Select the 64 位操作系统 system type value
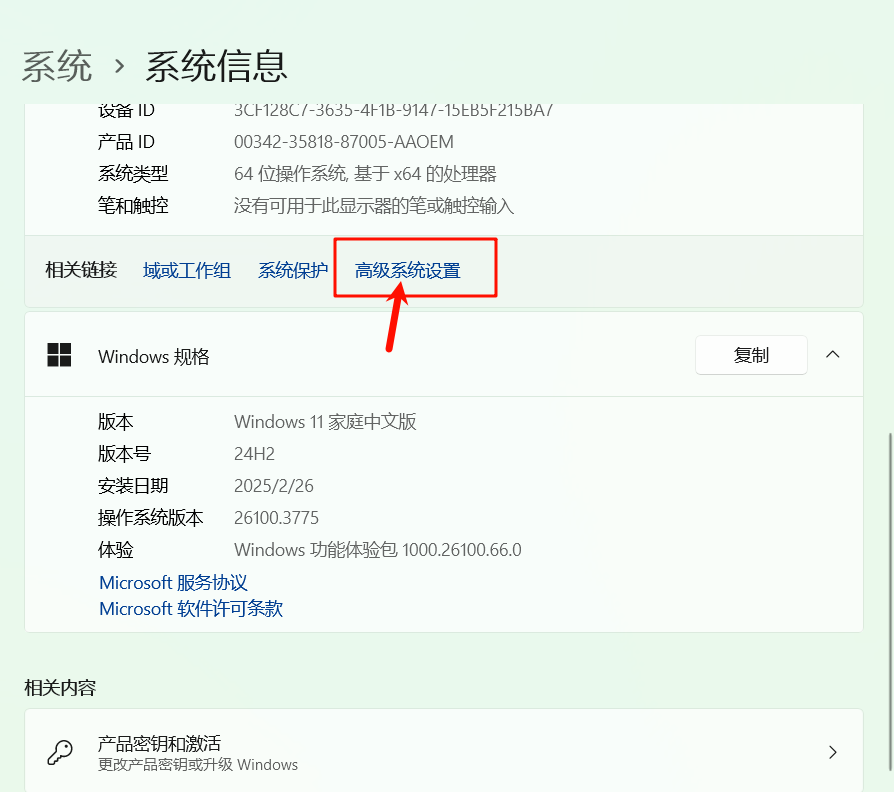The width and height of the screenshot is (894, 792). point(365,173)
